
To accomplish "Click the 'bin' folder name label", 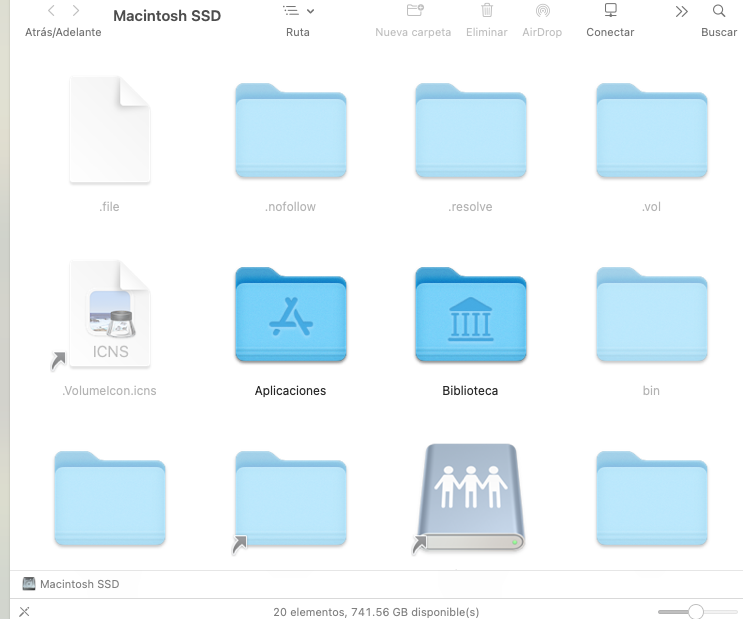I will pyautogui.click(x=651, y=391).
